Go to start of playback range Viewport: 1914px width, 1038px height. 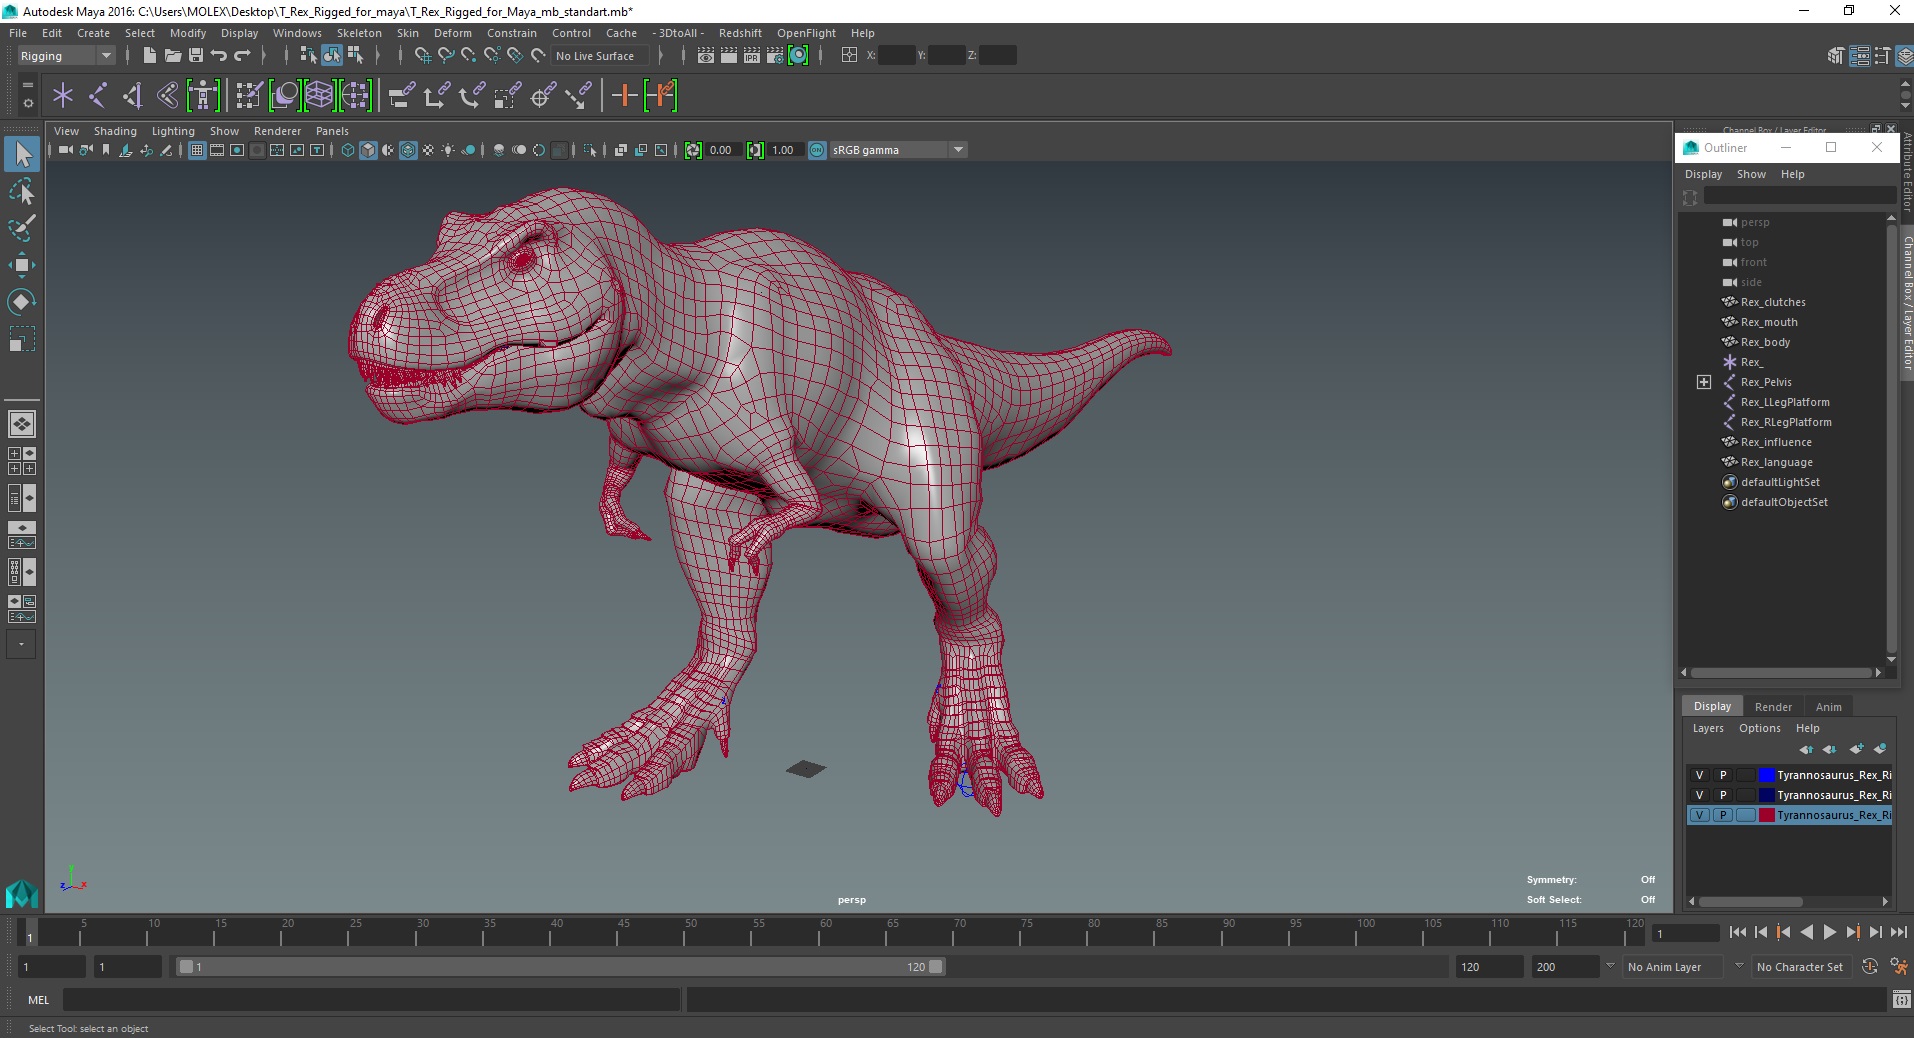(1737, 932)
